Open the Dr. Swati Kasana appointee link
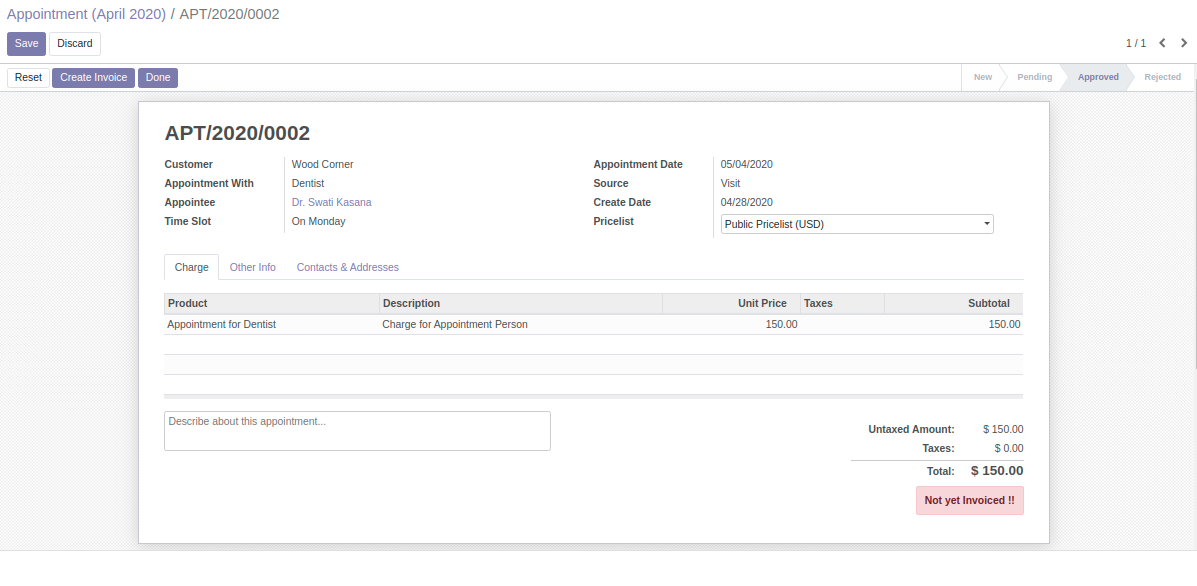The width and height of the screenshot is (1197, 586). pos(331,202)
